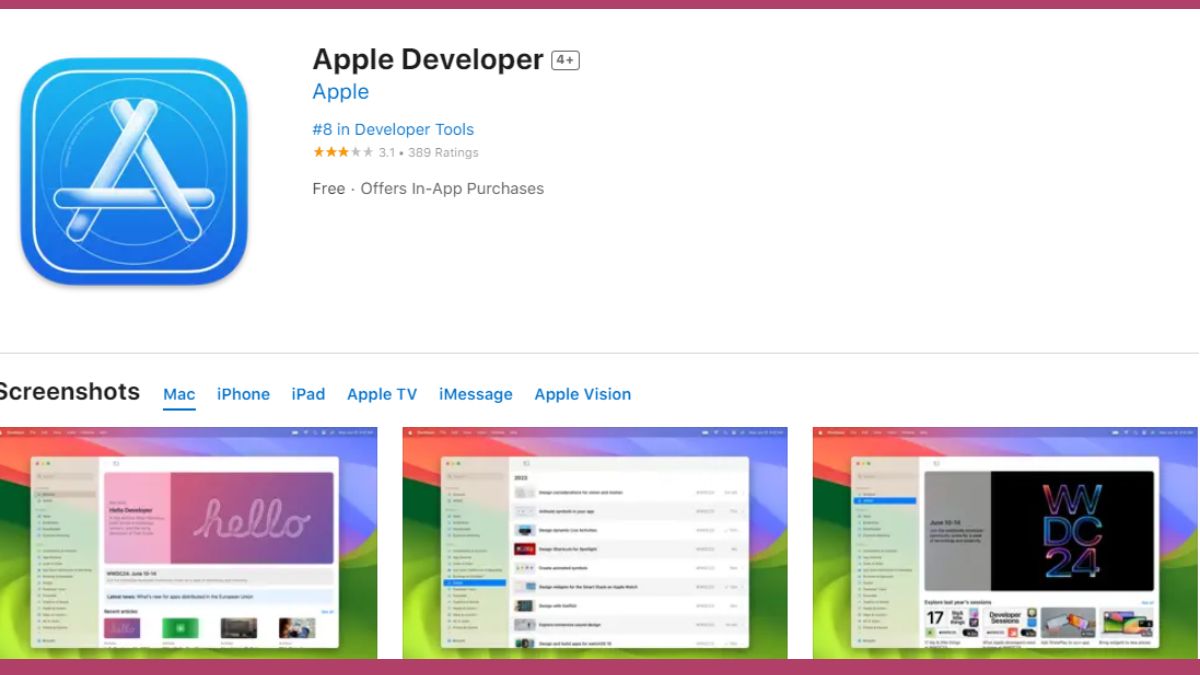Click the 4+ age rating badge
Screen dimensions: 1200x675
point(565,60)
